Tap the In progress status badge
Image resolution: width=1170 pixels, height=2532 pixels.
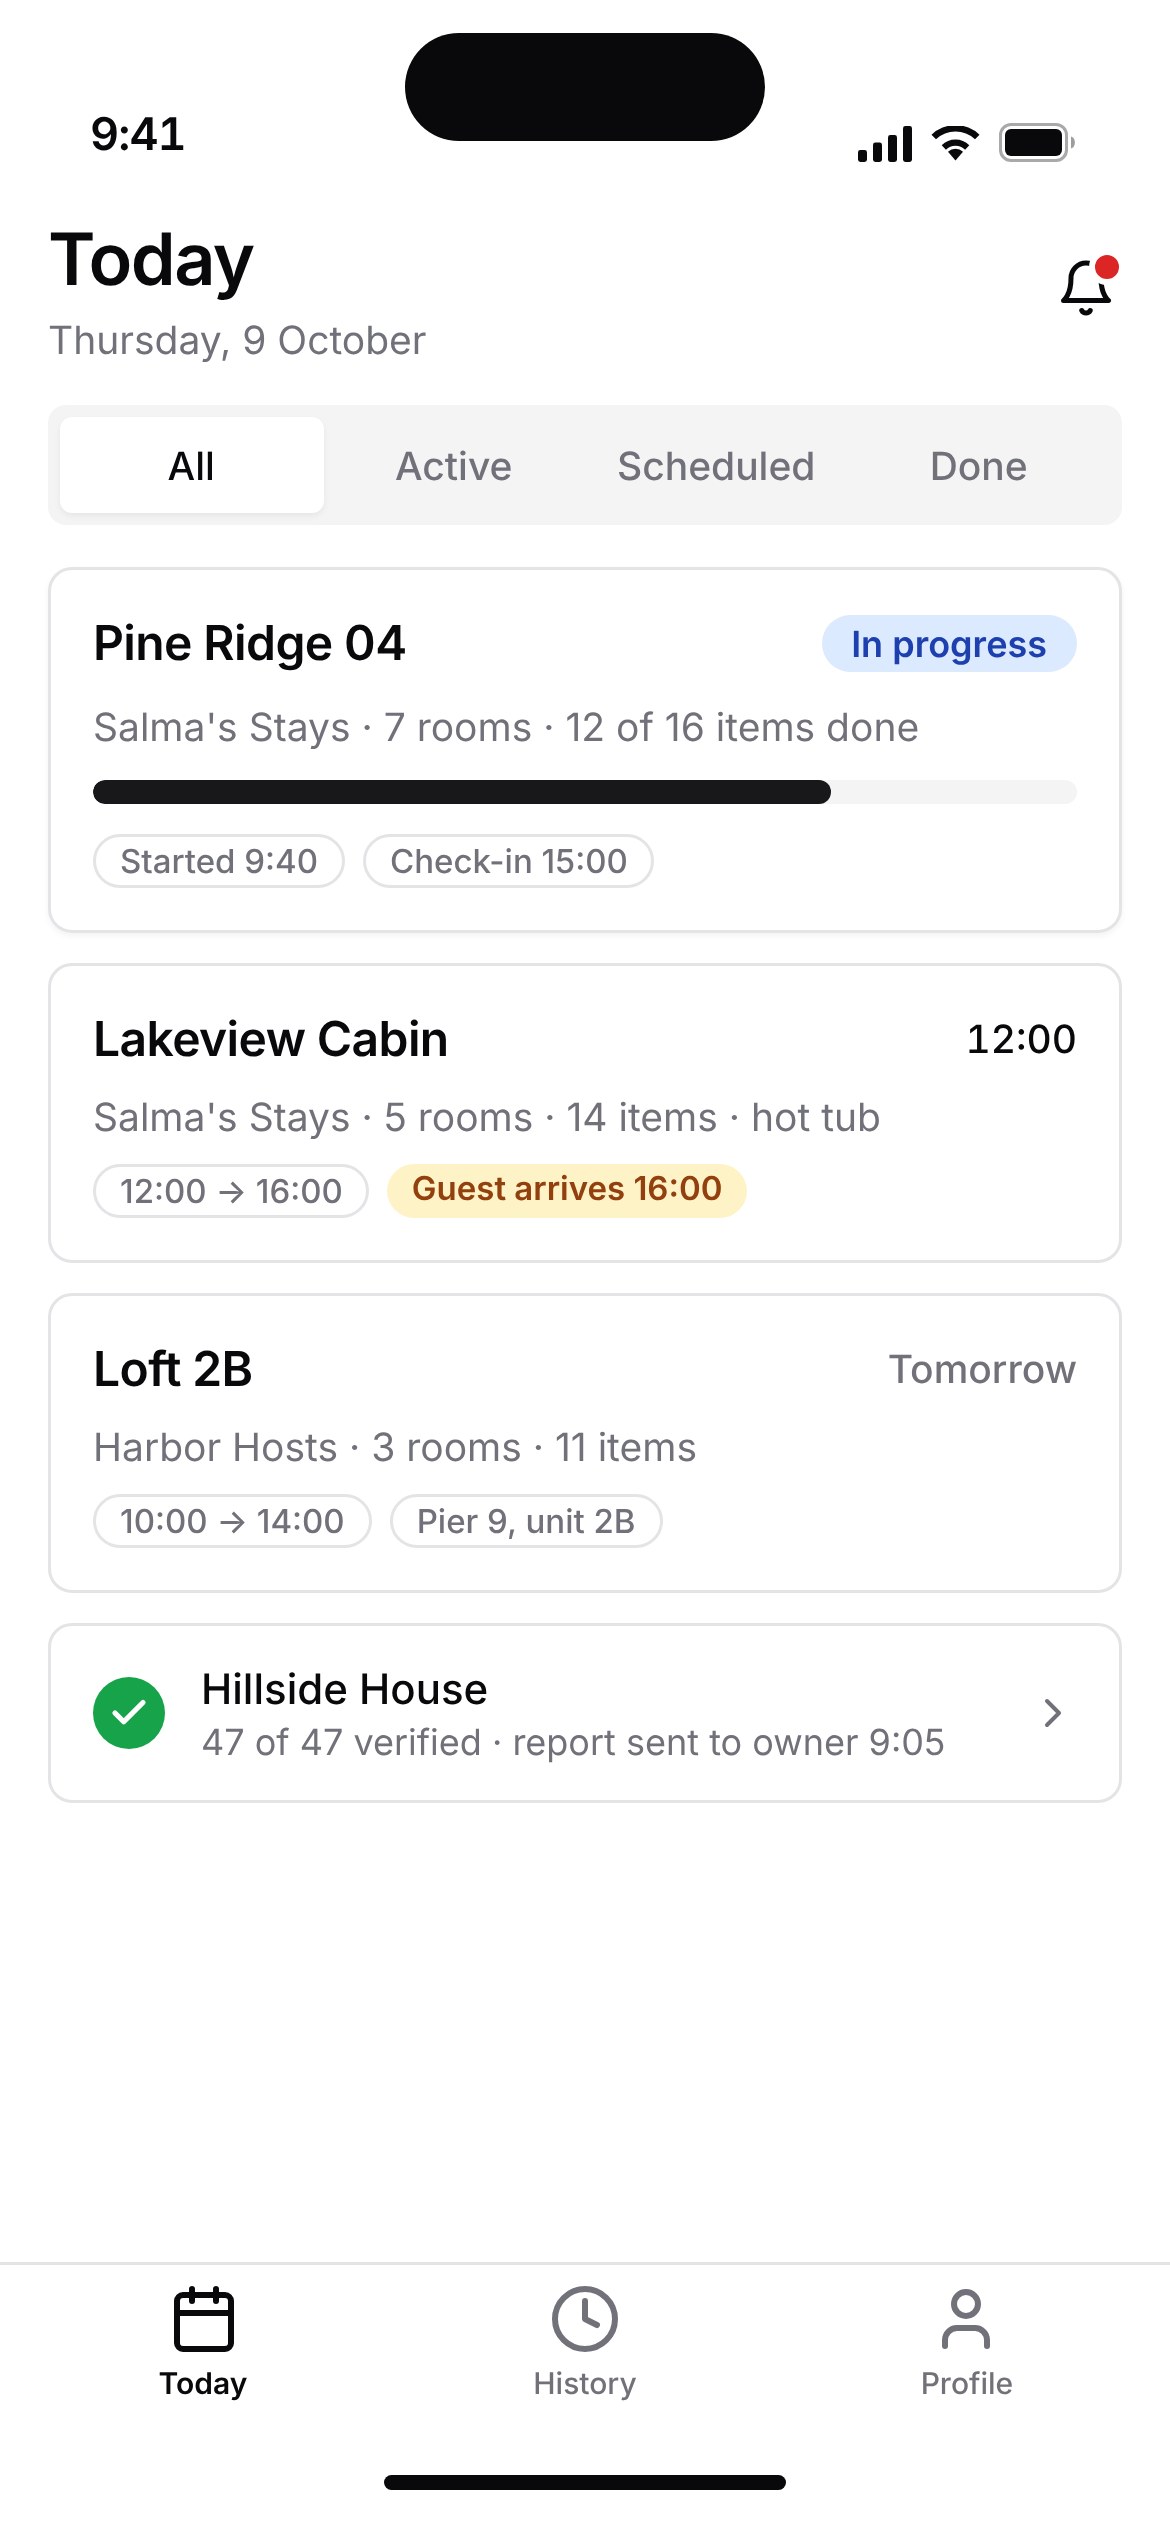949,644
